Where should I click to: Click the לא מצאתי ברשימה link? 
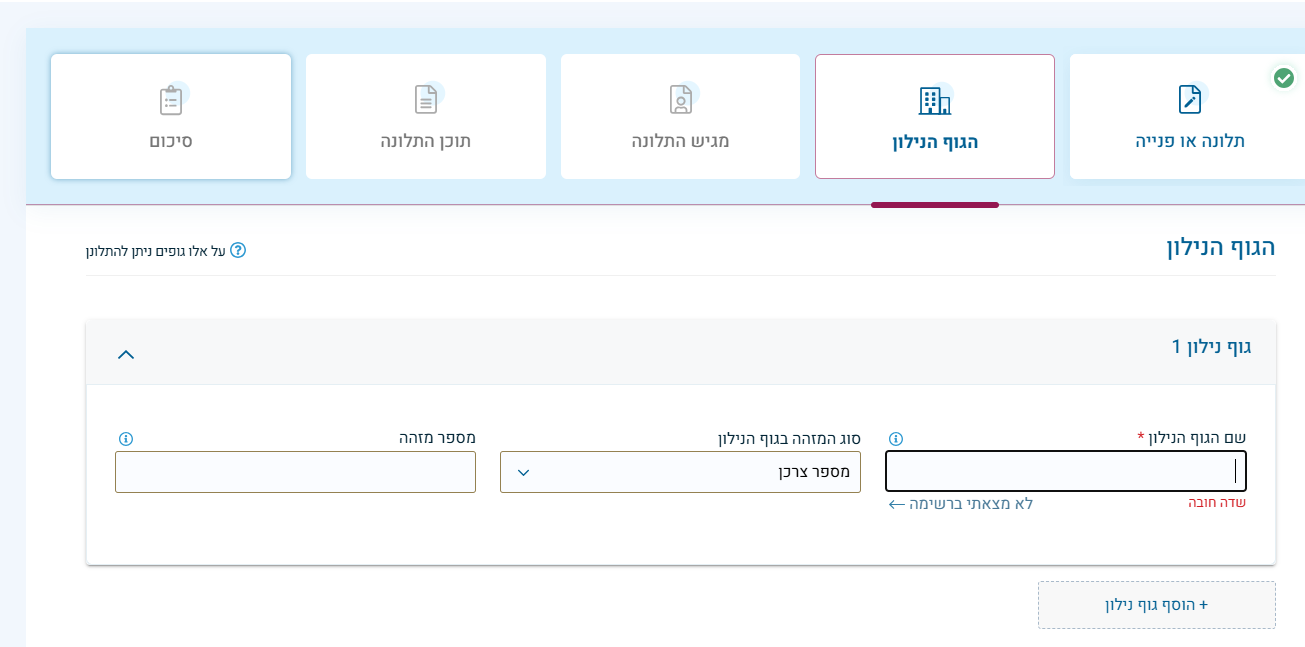point(960,504)
